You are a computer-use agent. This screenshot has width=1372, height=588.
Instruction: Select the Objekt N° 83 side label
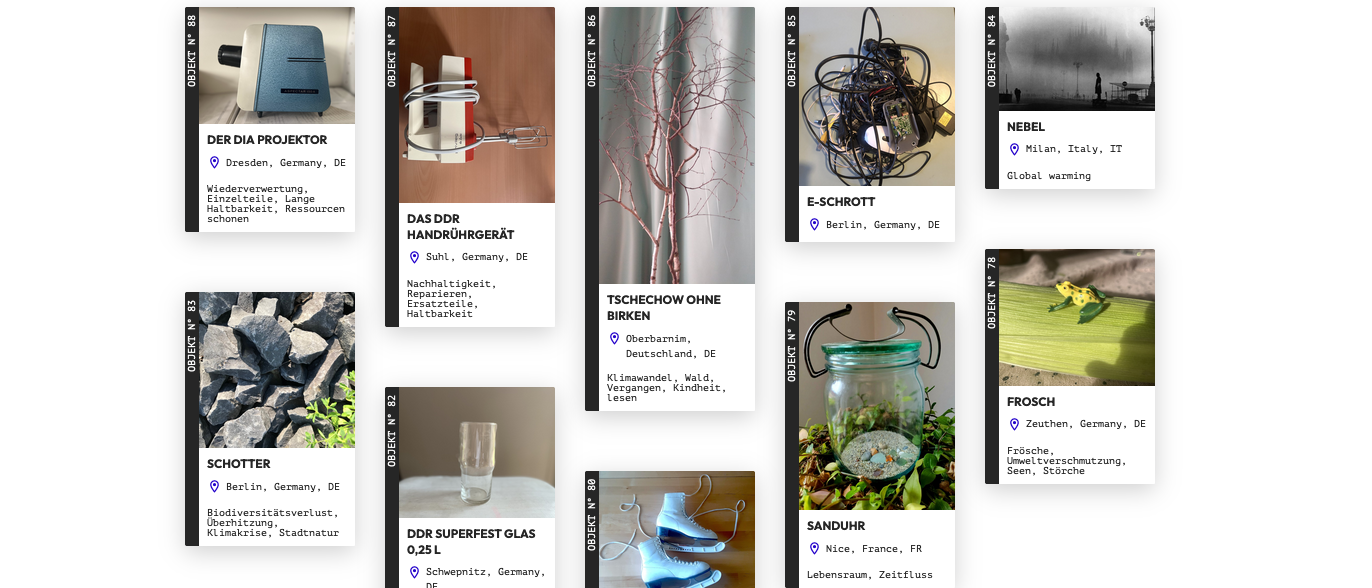(x=192, y=336)
